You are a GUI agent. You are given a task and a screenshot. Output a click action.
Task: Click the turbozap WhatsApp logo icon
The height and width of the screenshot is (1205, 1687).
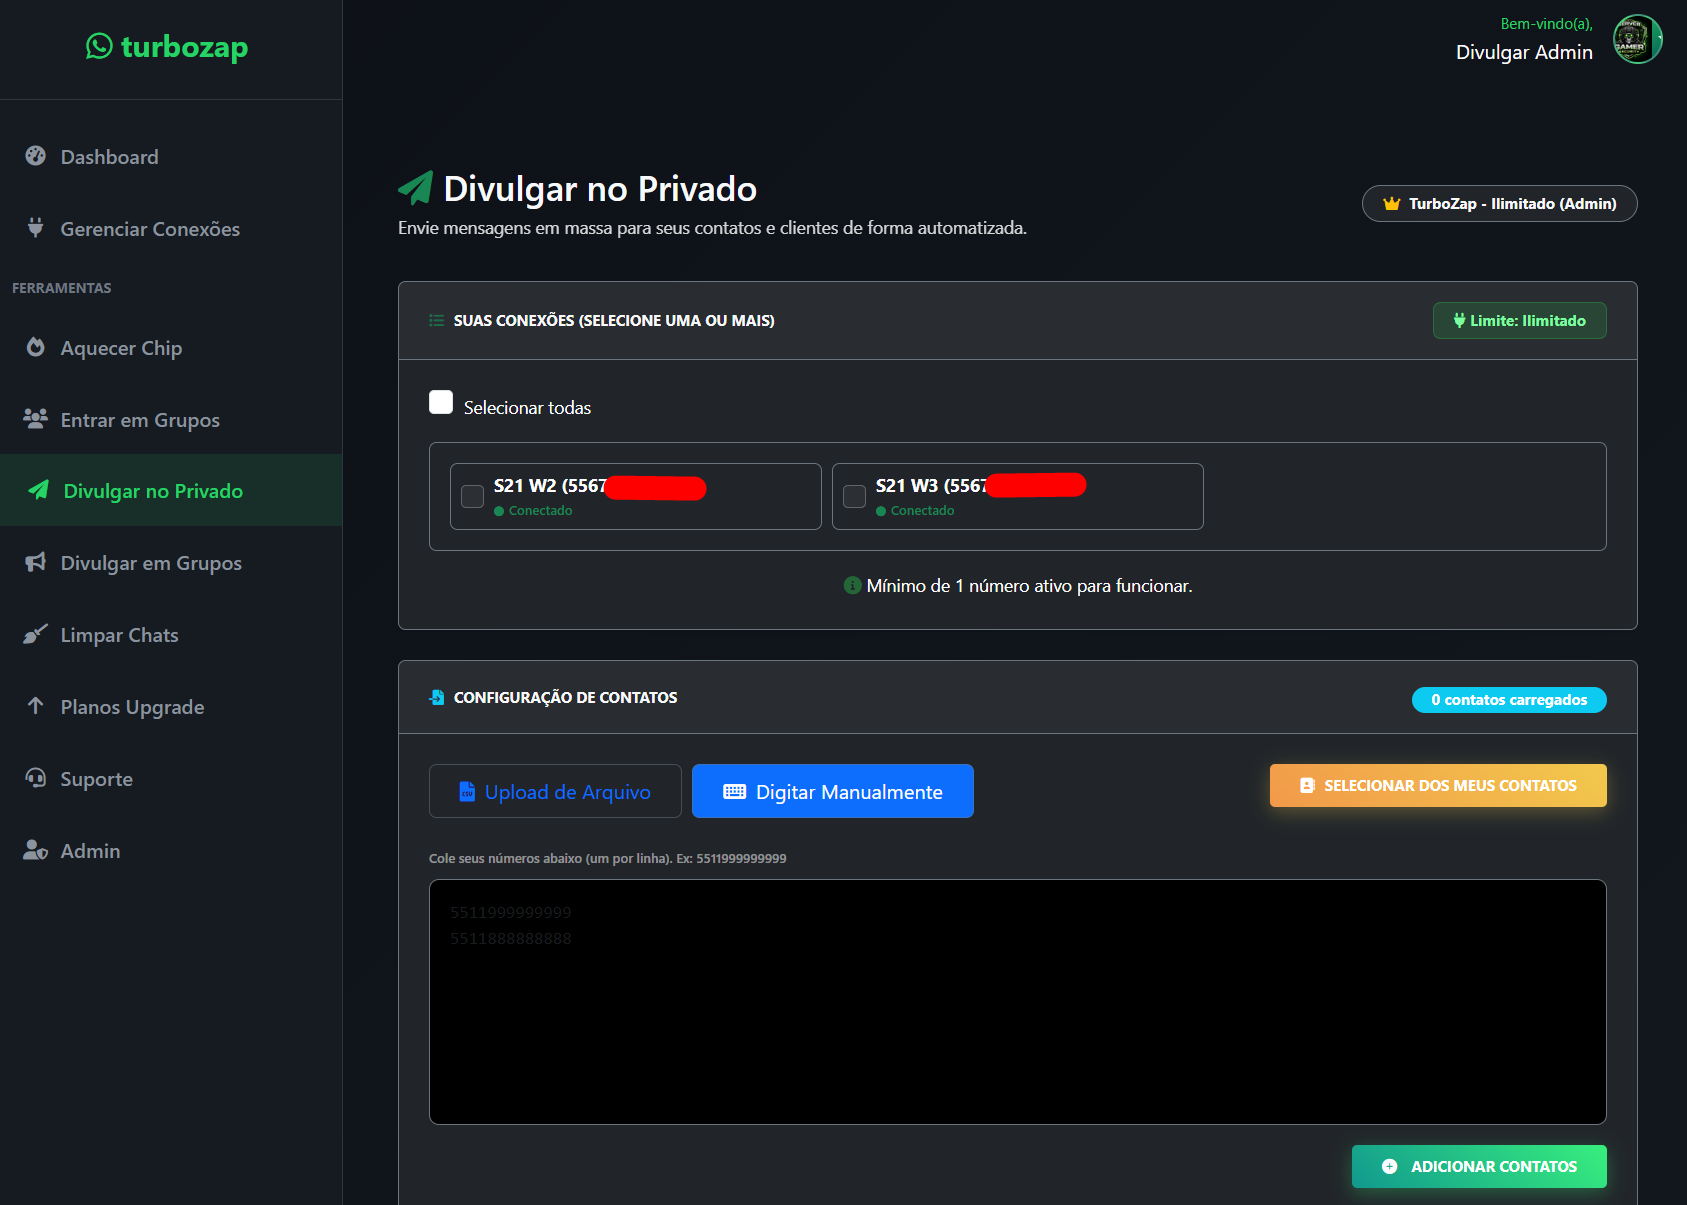99,46
